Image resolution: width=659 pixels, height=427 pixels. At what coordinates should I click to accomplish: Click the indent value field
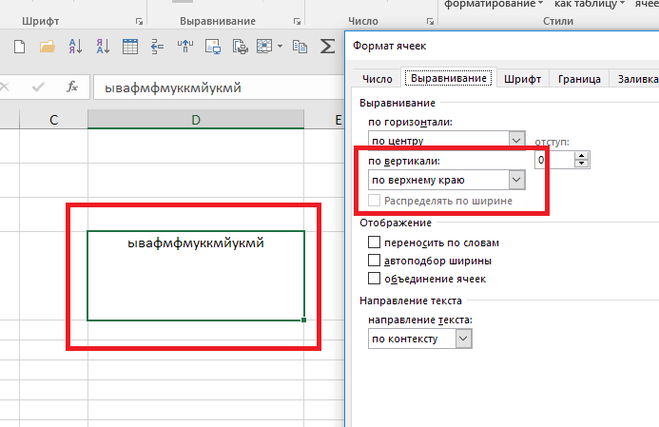(x=554, y=160)
